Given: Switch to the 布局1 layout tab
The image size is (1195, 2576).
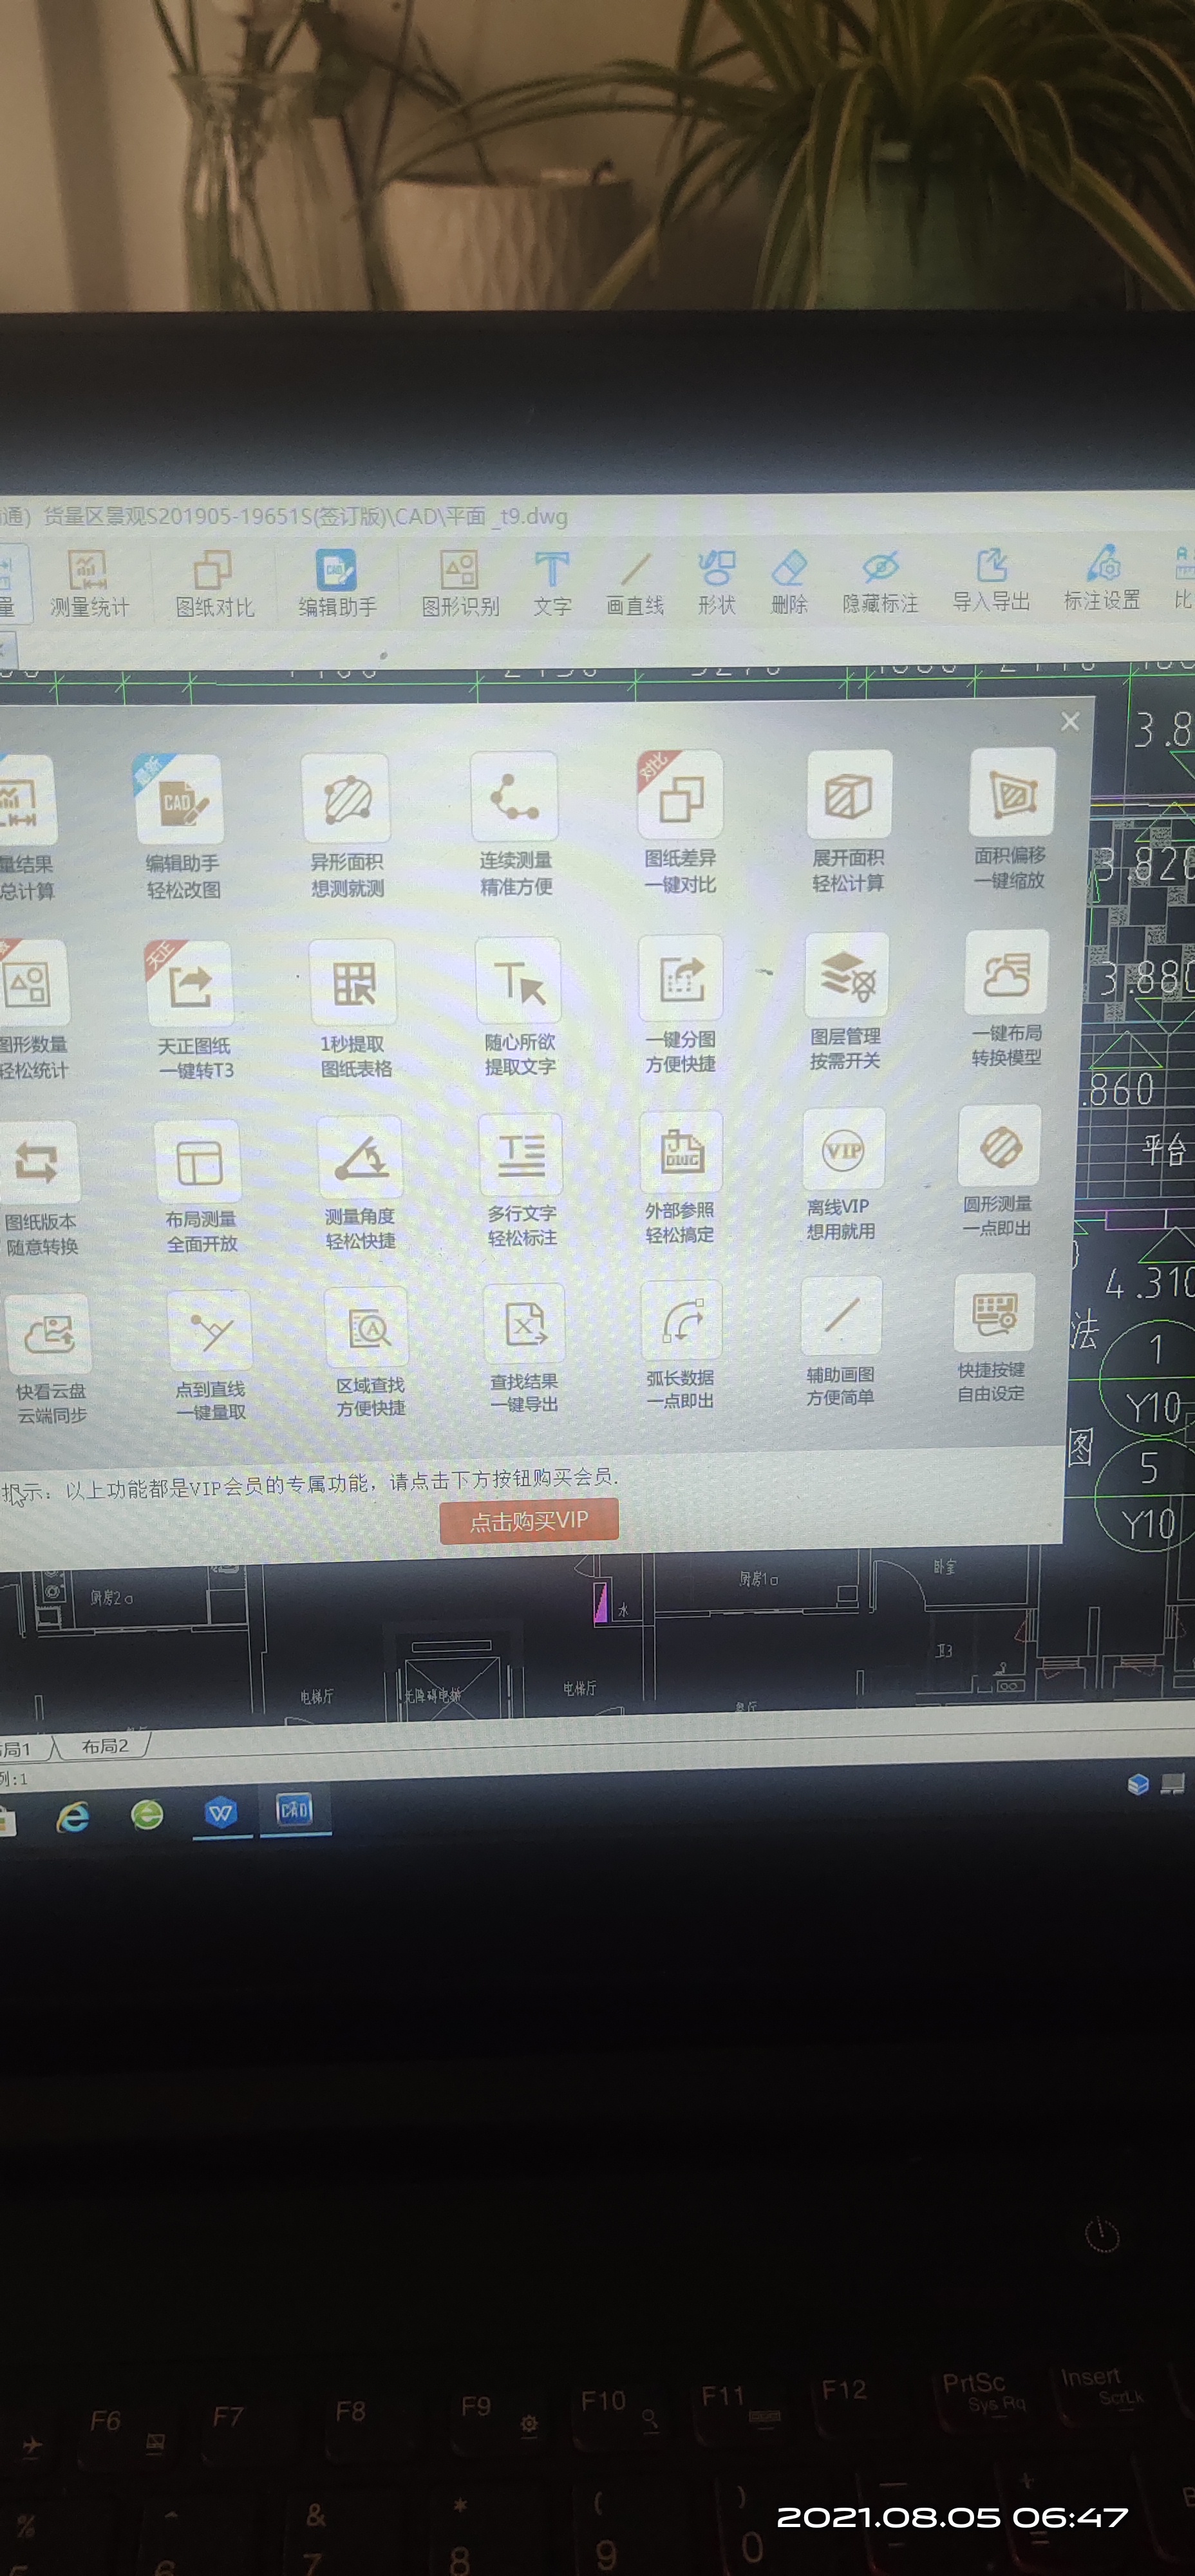Looking at the screenshot, I should [17, 1749].
